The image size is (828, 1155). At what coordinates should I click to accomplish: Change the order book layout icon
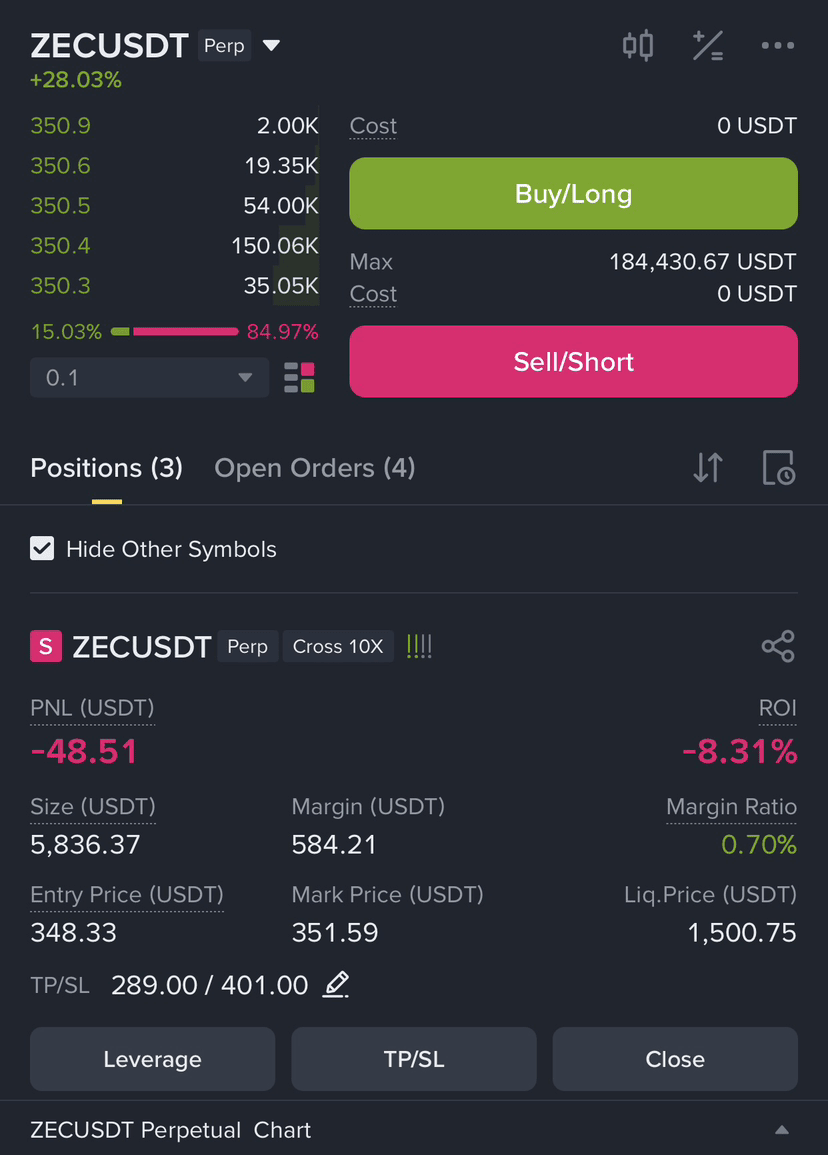(299, 378)
